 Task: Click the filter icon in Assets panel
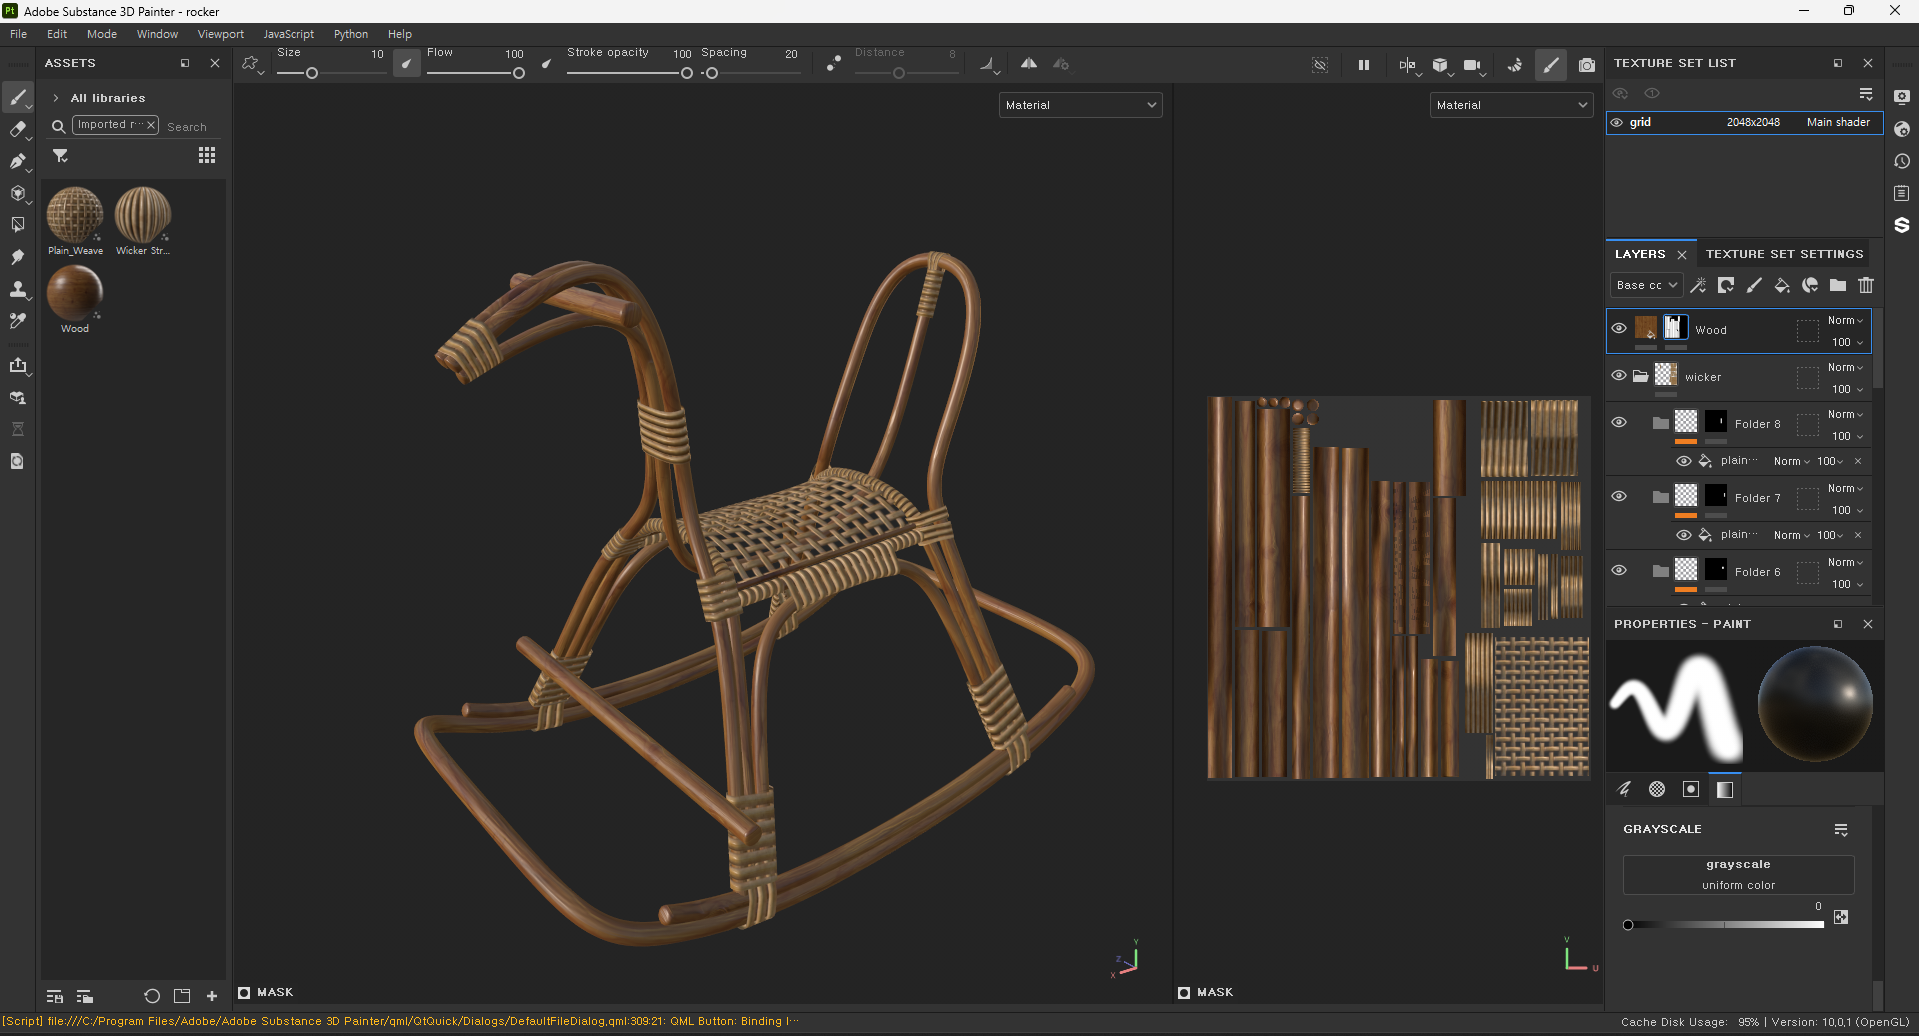(61, 156)
